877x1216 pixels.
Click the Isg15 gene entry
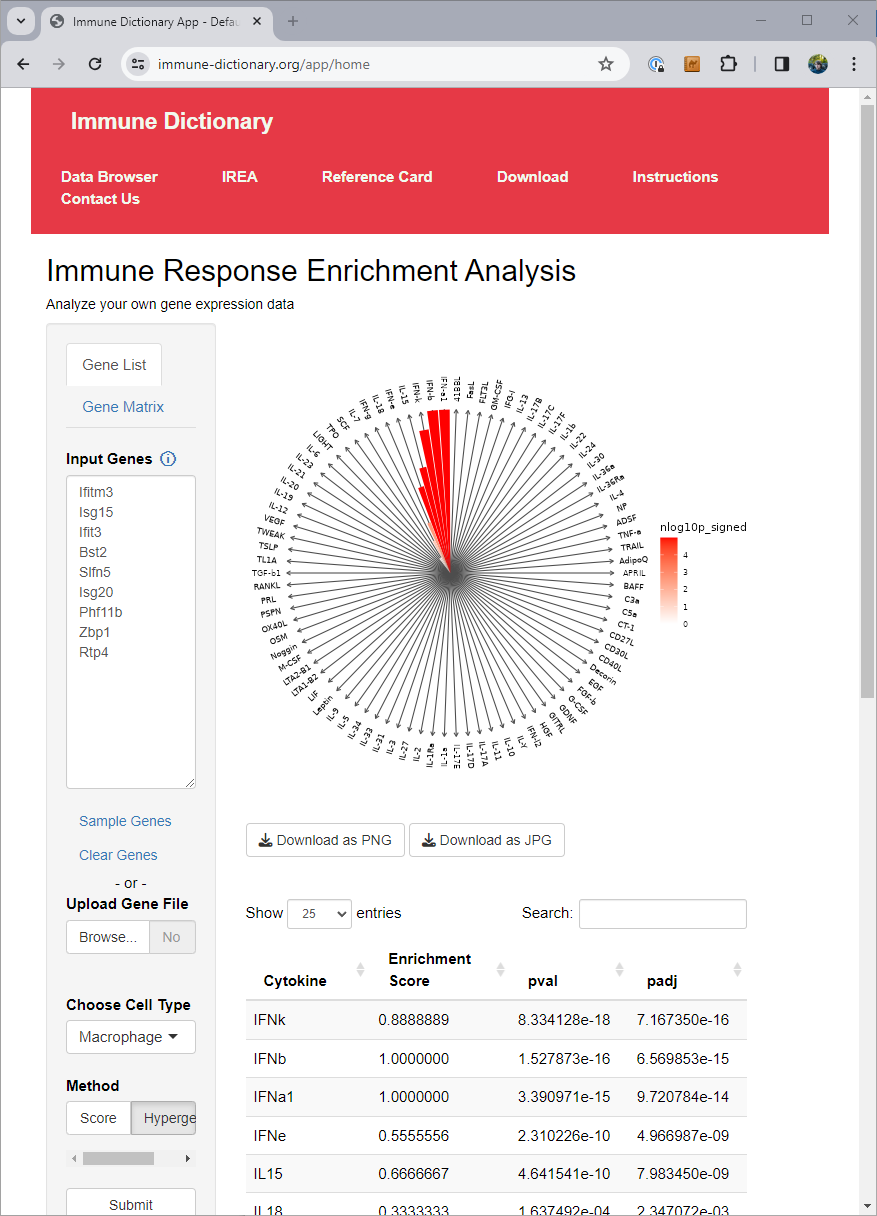point(97,512)
